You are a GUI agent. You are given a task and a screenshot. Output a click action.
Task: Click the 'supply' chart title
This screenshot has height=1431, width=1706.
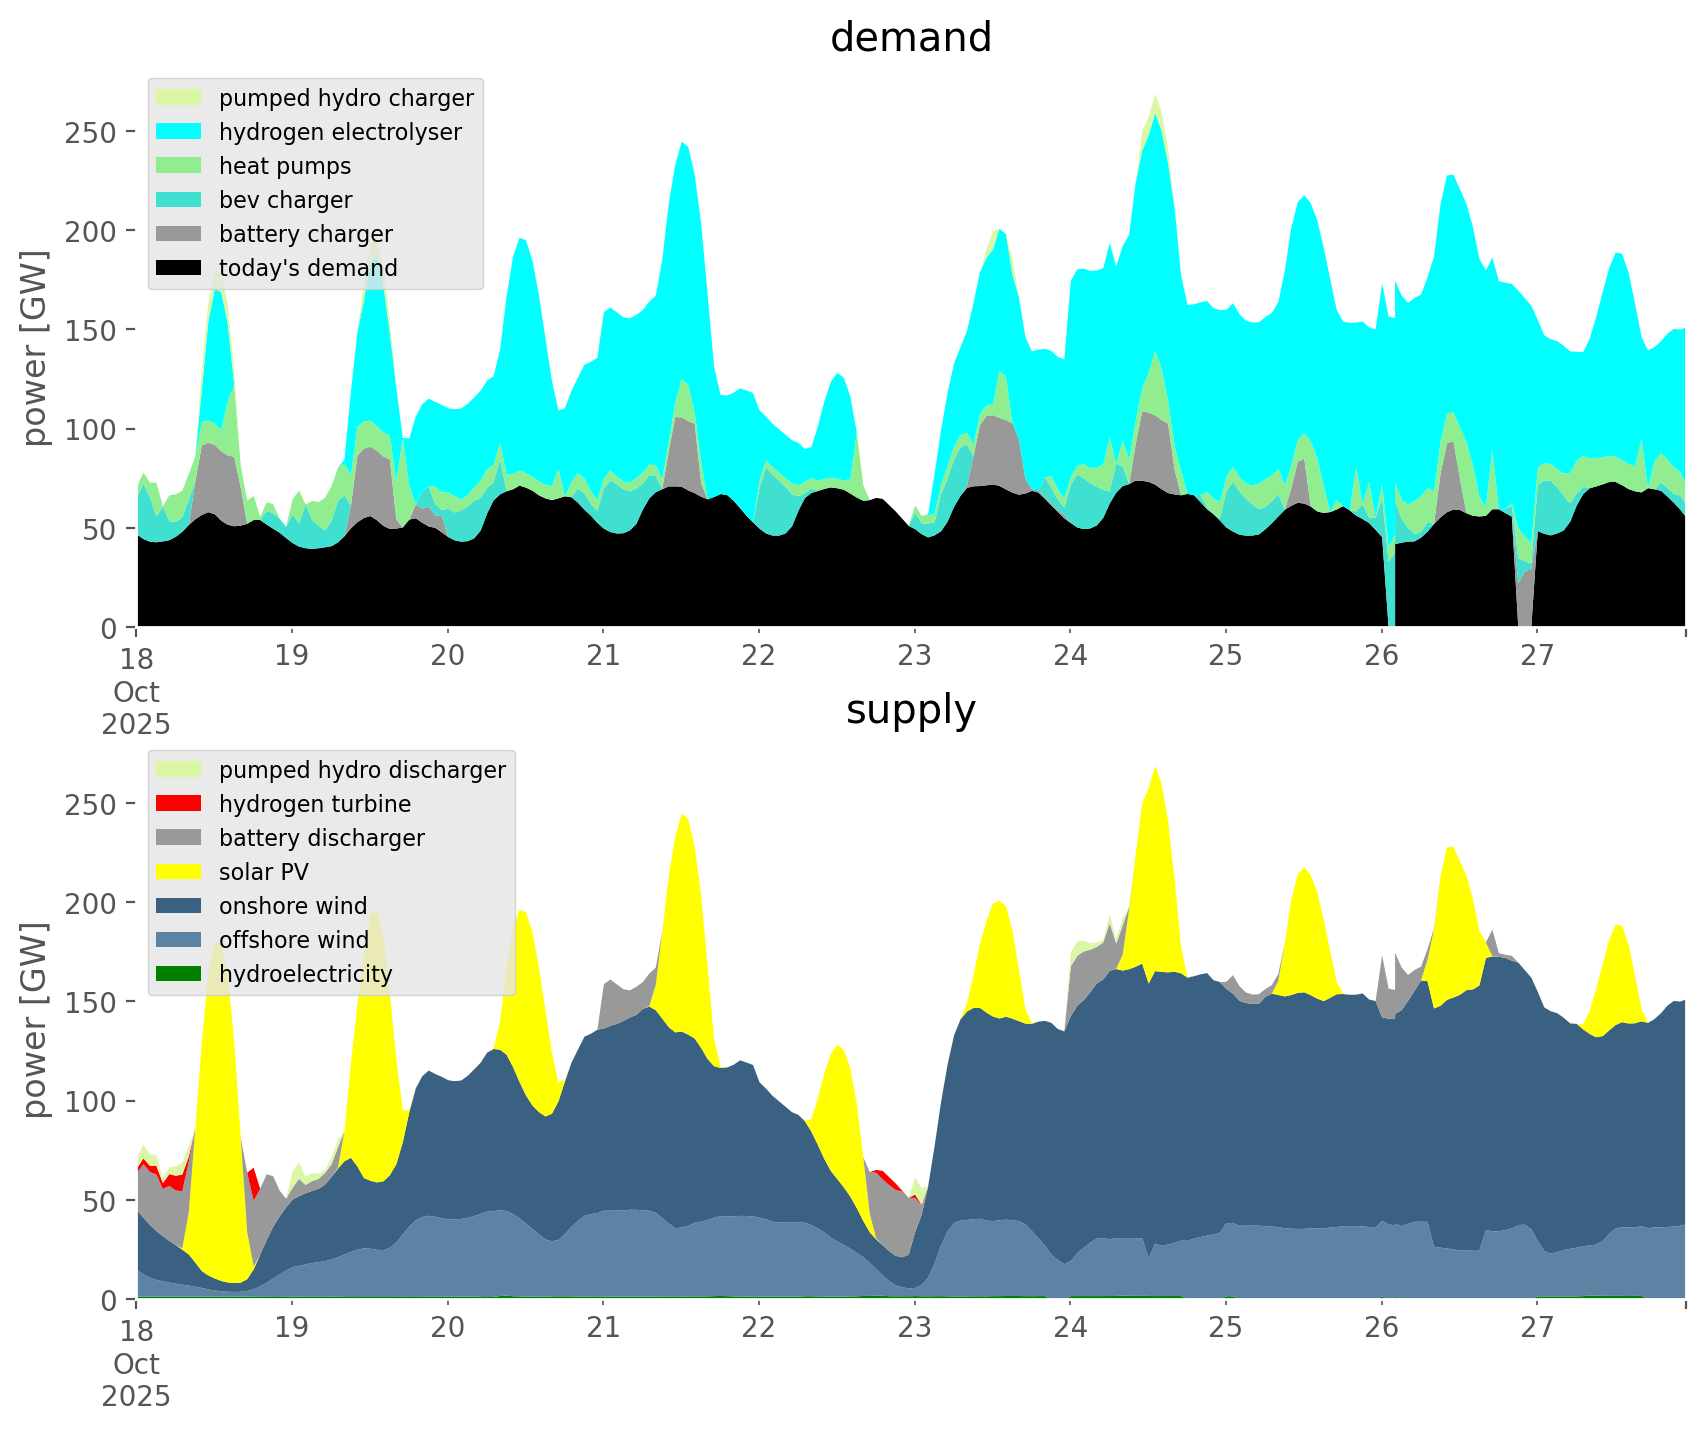[x=910, y=710]
